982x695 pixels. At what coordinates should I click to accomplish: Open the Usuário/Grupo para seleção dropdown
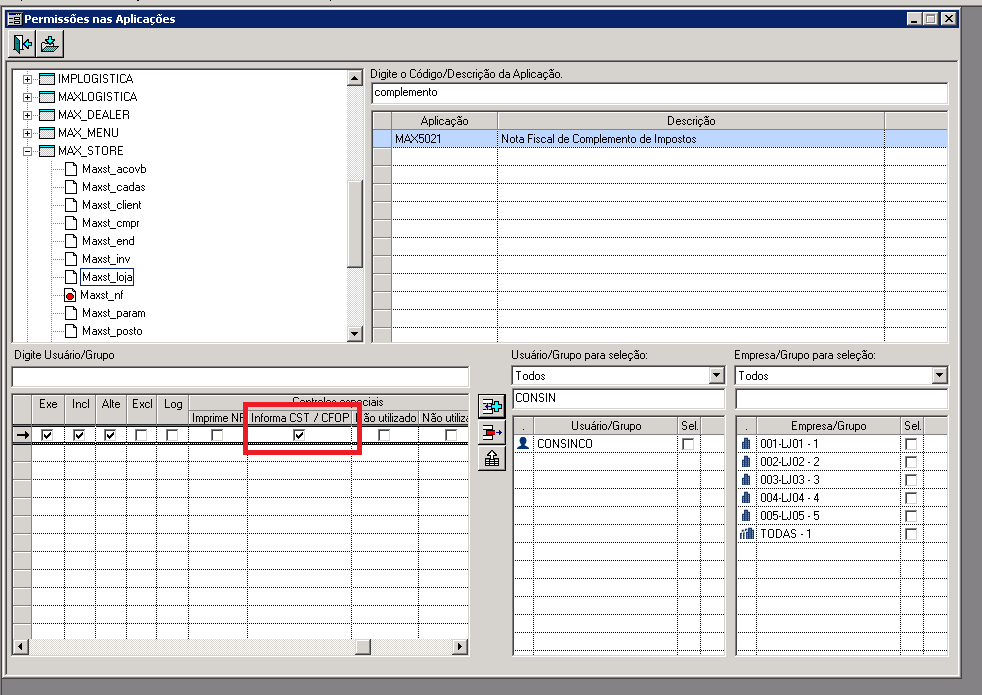click(716, 376)
